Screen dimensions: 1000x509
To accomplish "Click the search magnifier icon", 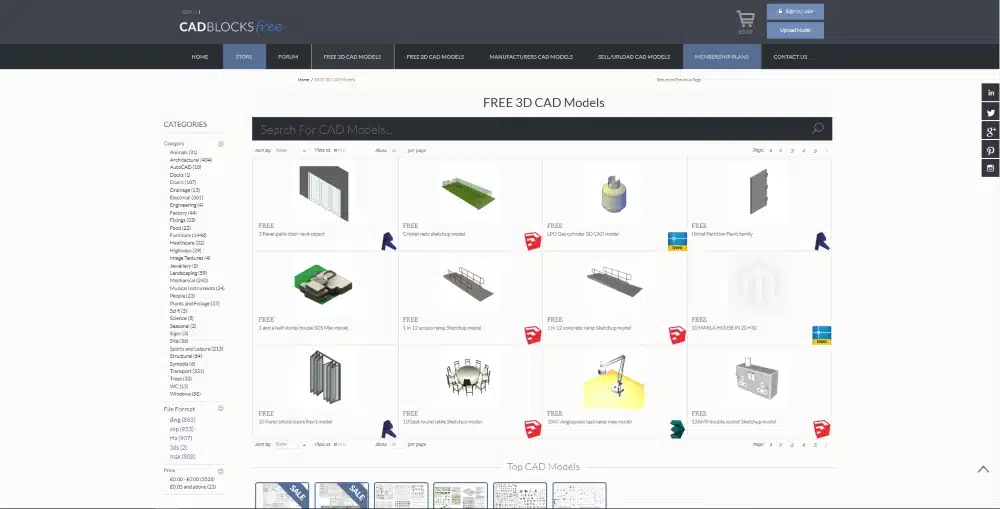I will click(818, 128).
